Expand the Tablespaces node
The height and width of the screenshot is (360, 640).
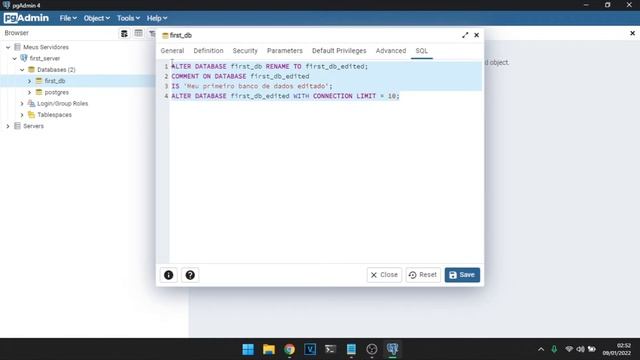(22, 115)
